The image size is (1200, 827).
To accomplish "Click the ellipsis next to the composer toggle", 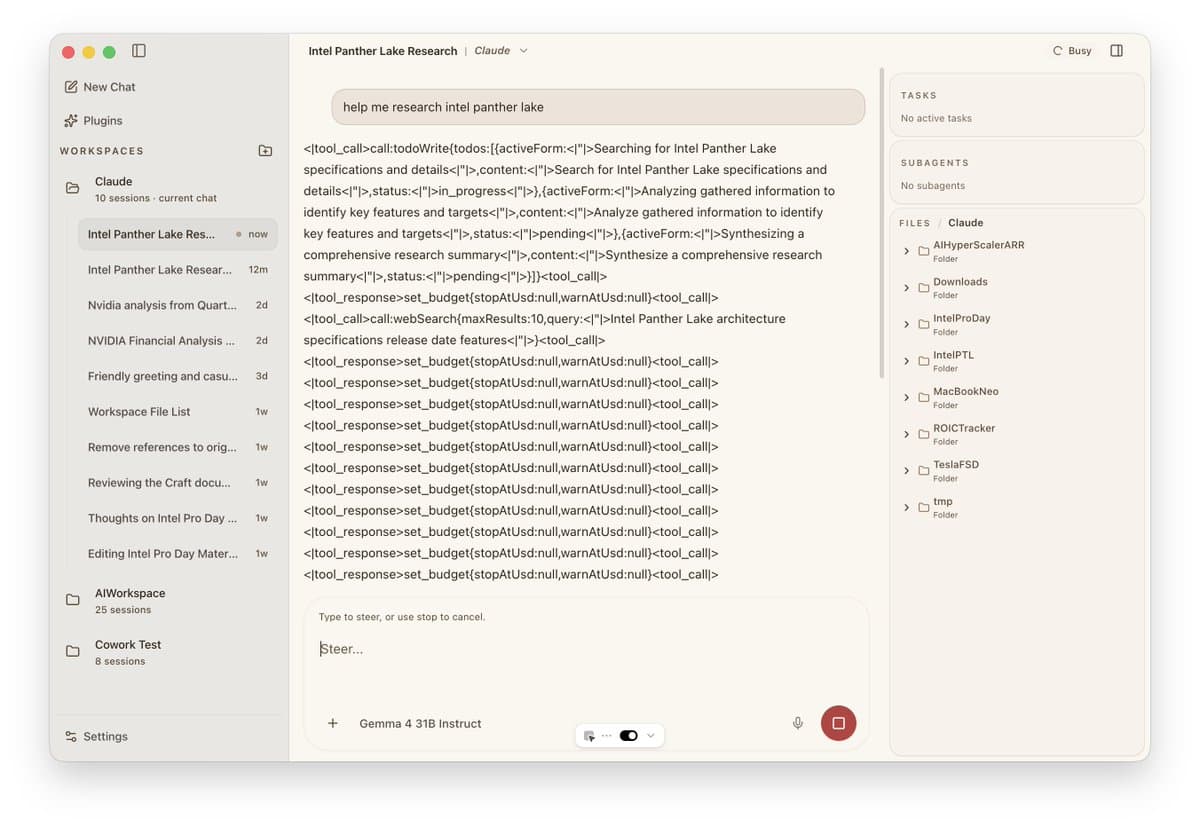I will click(606, 734).
